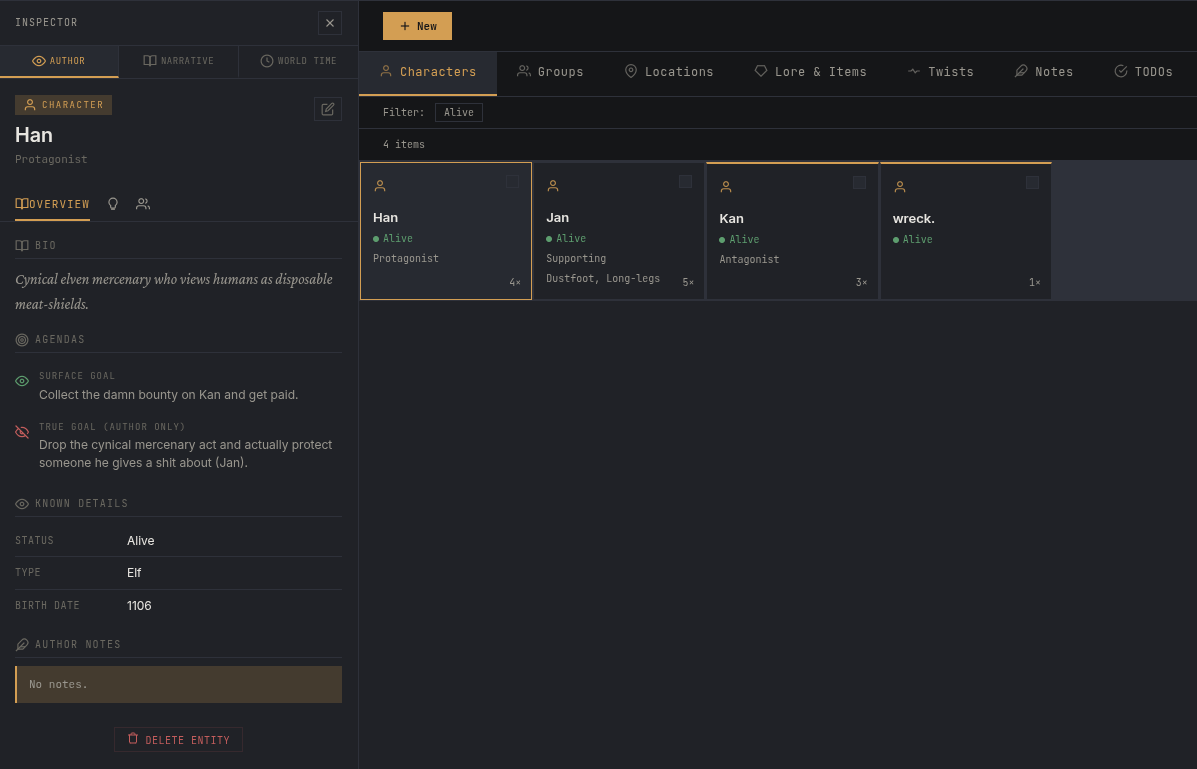Click the 1× count on wreck. card
The image size is (1197, 769).
click(x=1034, y=283)
